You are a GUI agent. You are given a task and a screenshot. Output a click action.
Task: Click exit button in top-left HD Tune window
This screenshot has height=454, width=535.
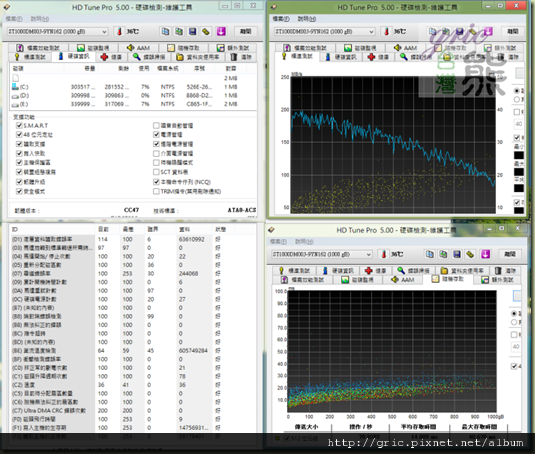point(246,31)
